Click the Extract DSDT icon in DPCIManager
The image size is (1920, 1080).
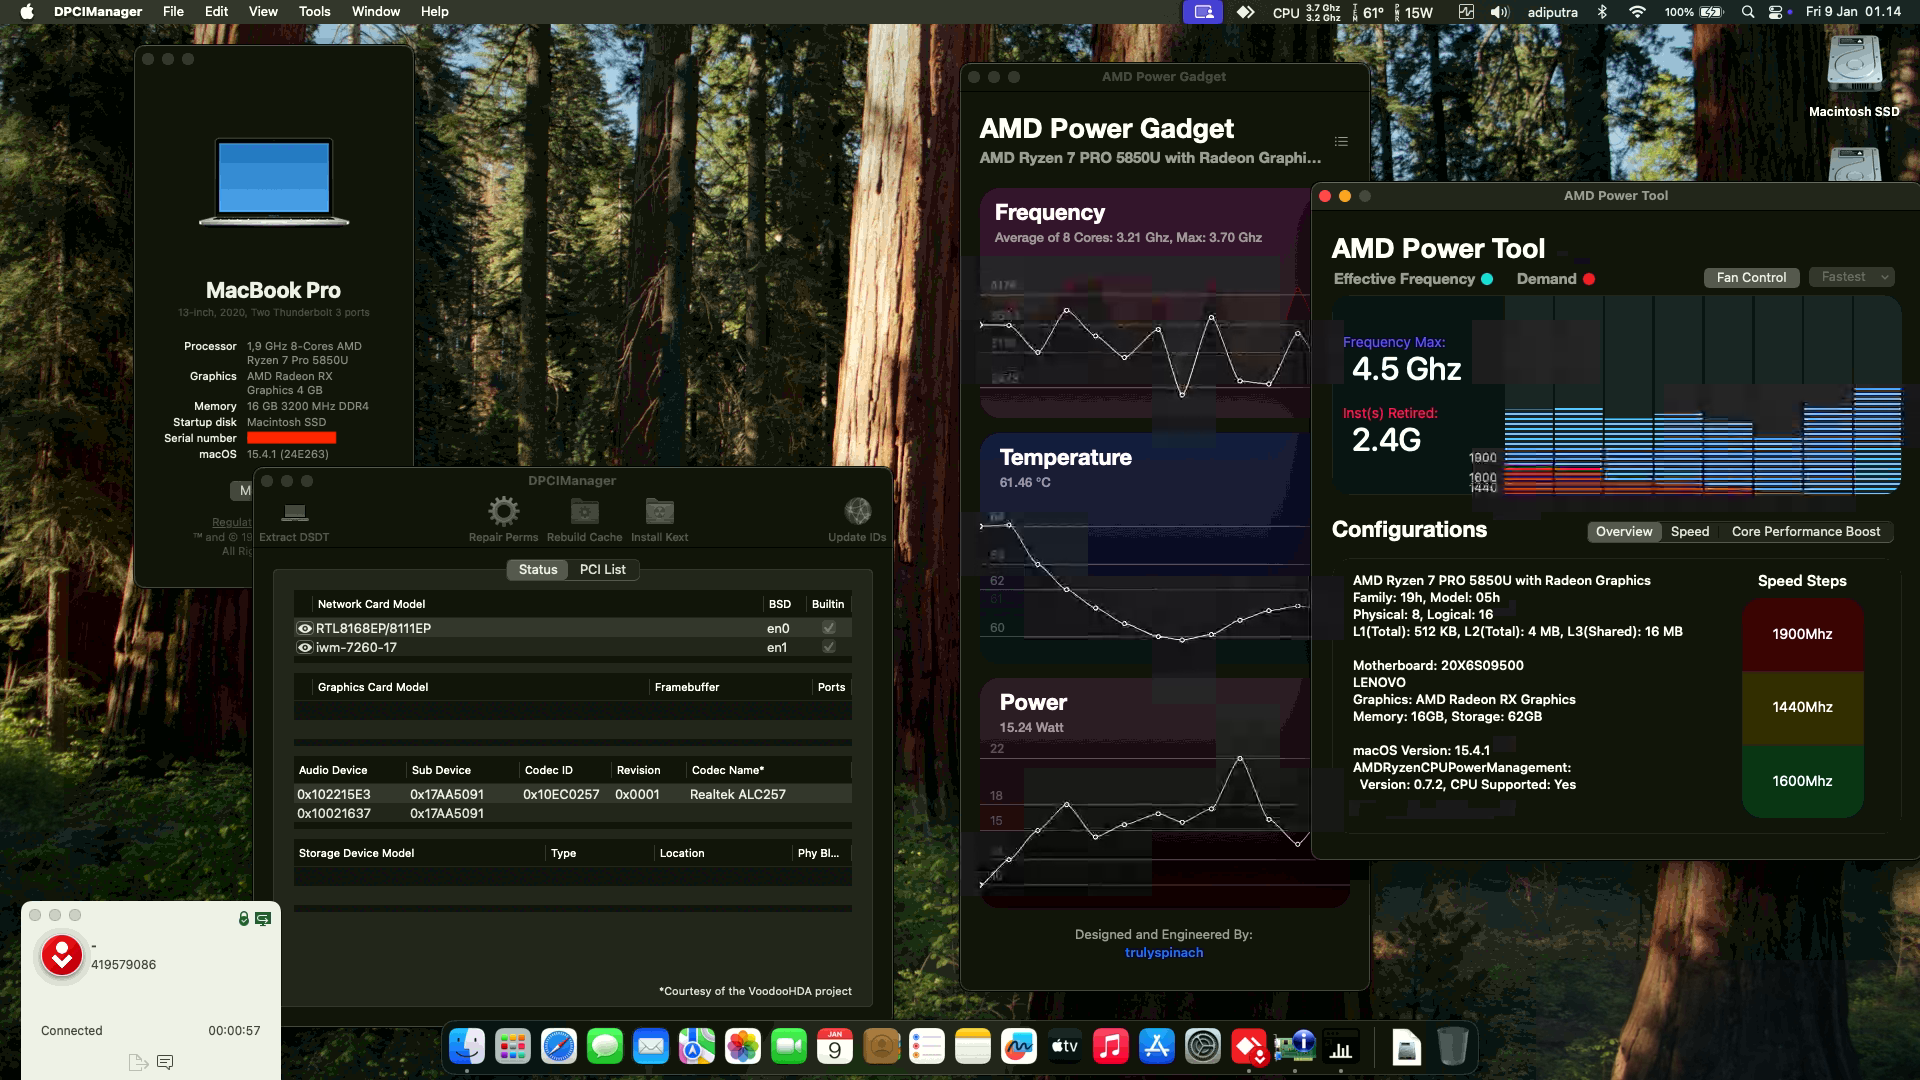coord(293,514)
